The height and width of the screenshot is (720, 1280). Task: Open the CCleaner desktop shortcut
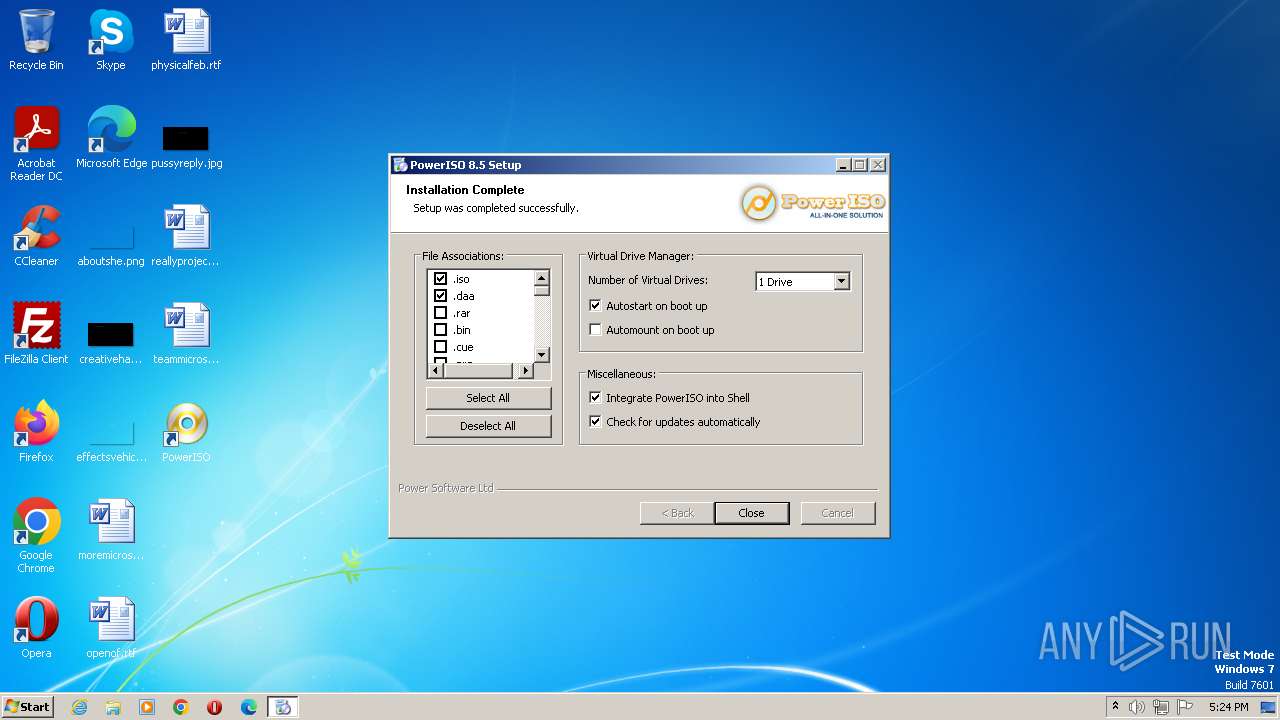click(x=36, y=236)
